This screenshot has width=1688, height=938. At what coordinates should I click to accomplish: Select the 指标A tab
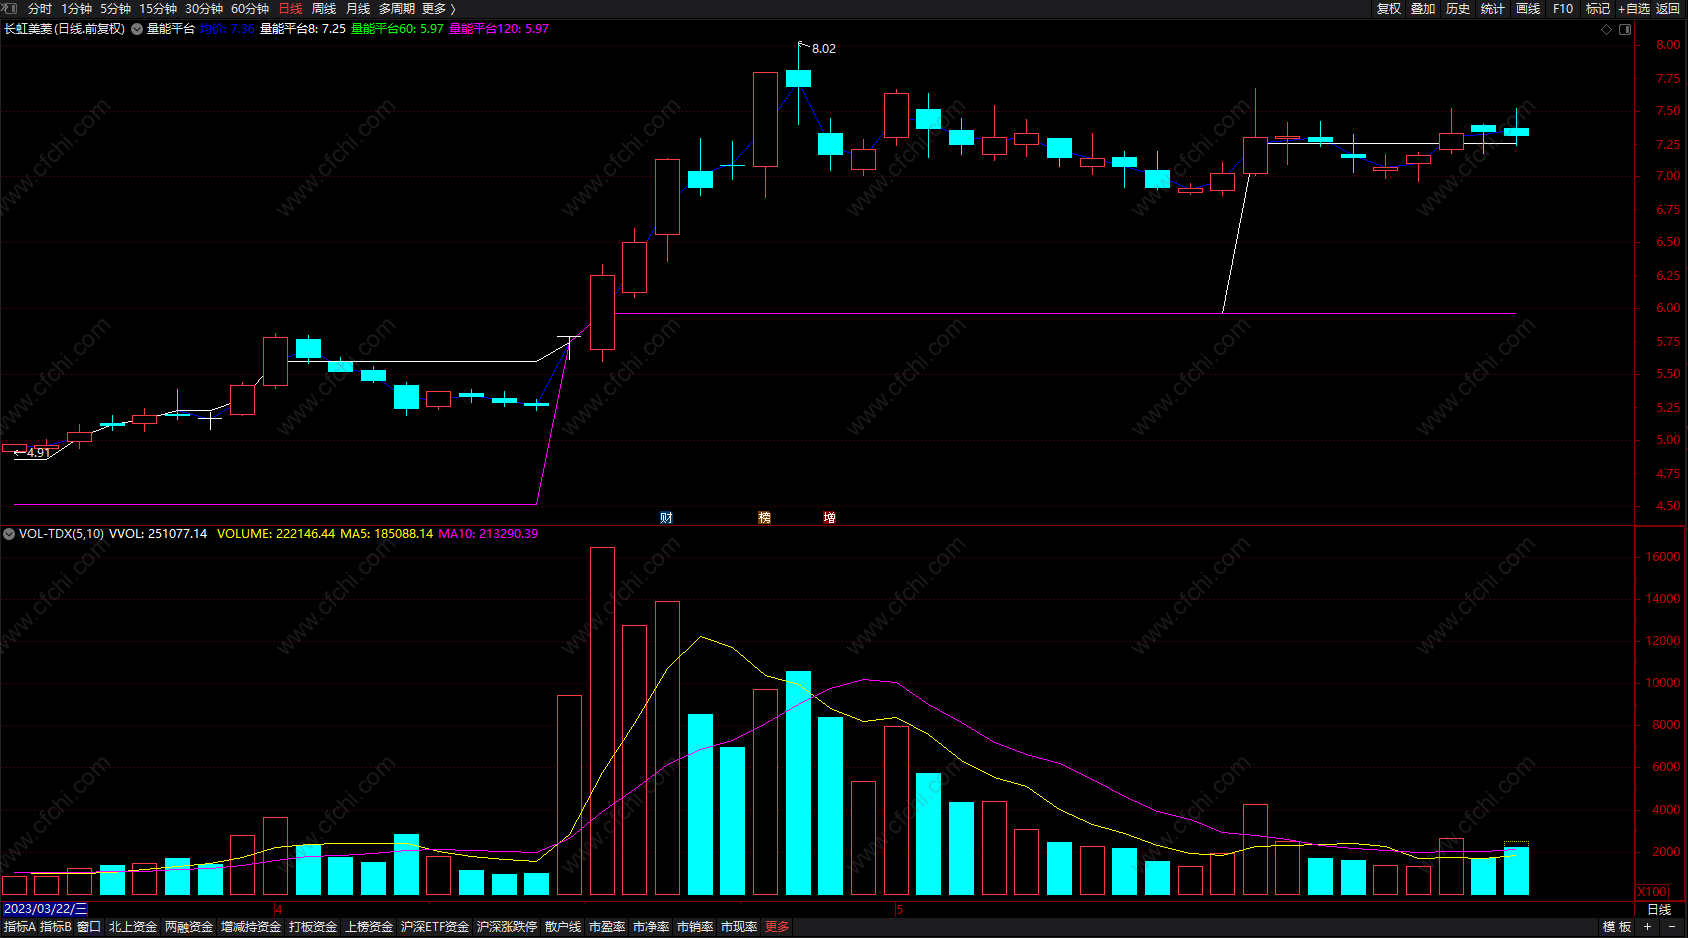pos(20,927)
